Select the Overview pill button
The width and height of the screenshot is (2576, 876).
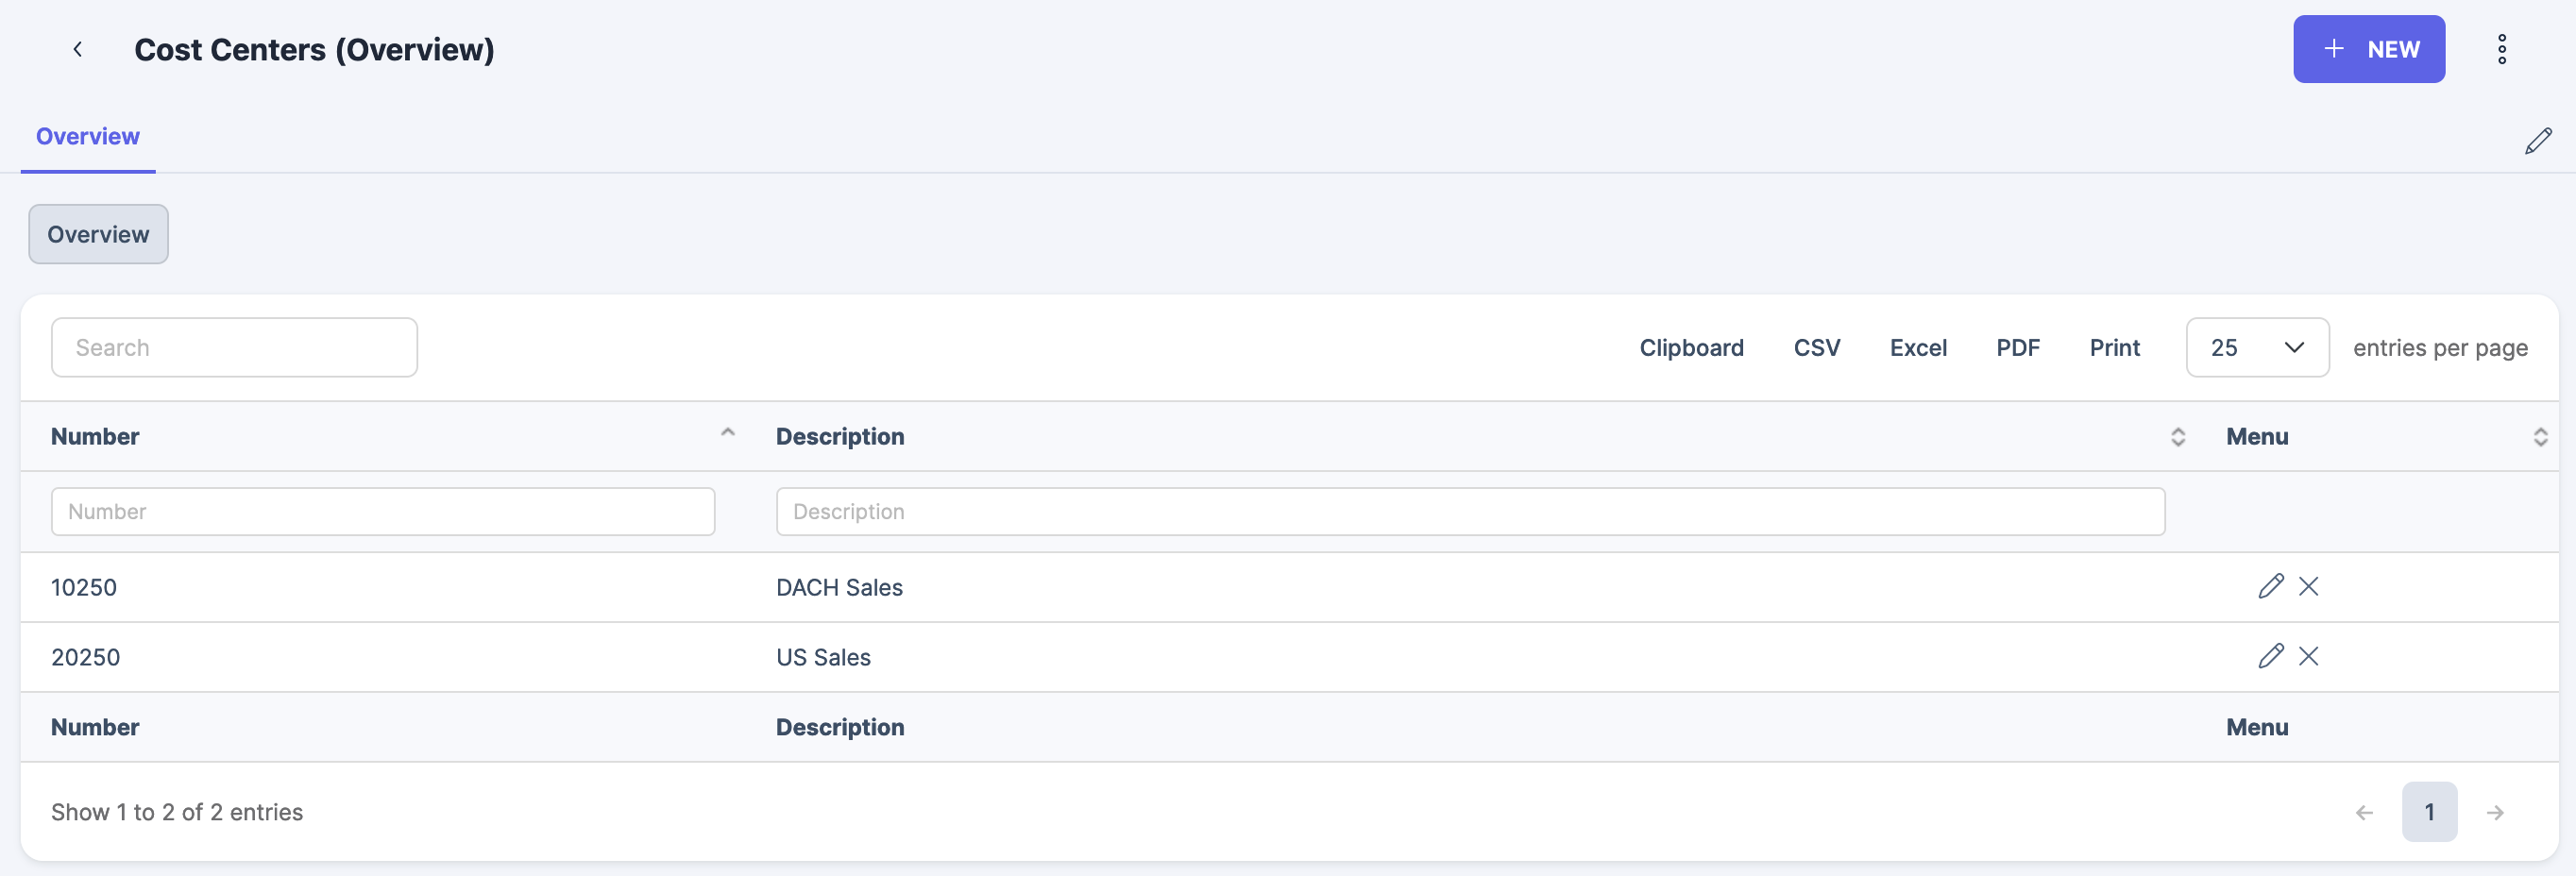(x=98, y=234)
